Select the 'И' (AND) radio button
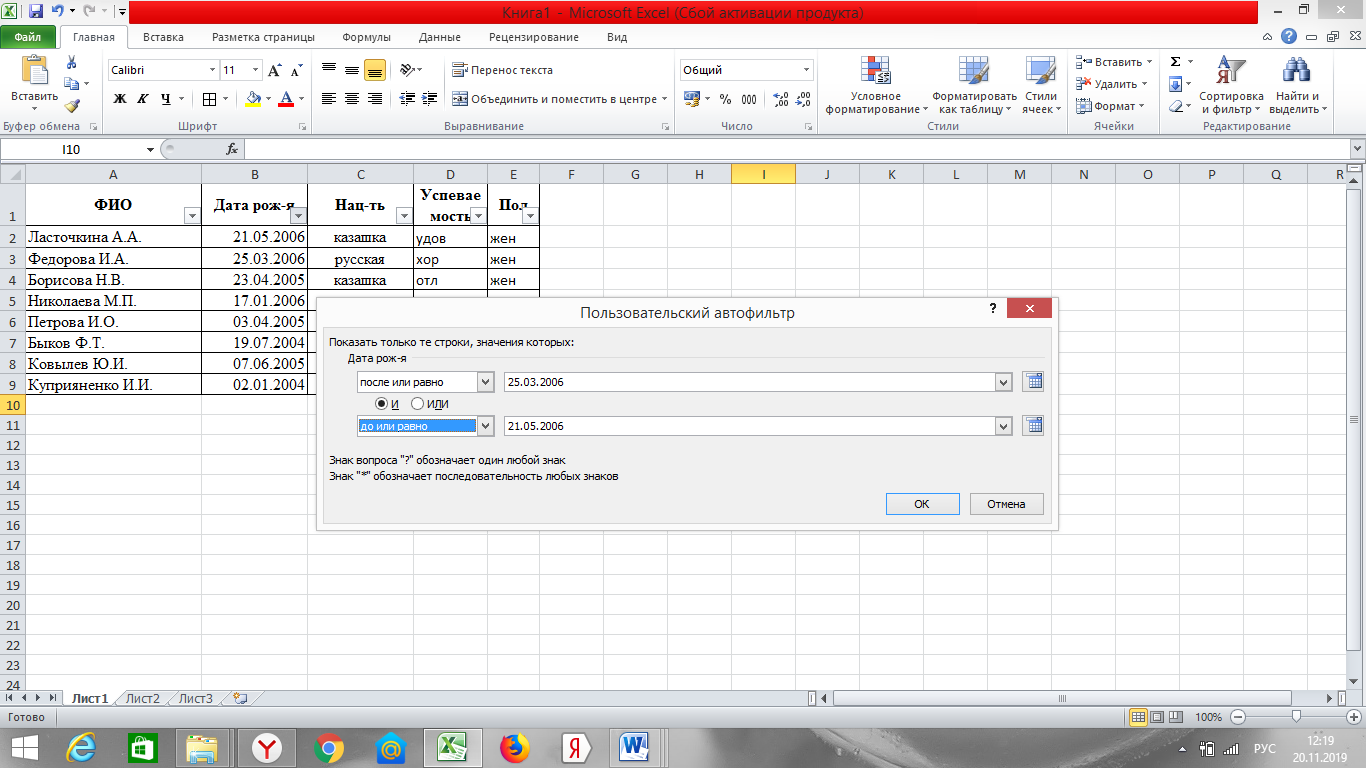This screenshot has height=768, width=1366. click(x=381, y=403)
